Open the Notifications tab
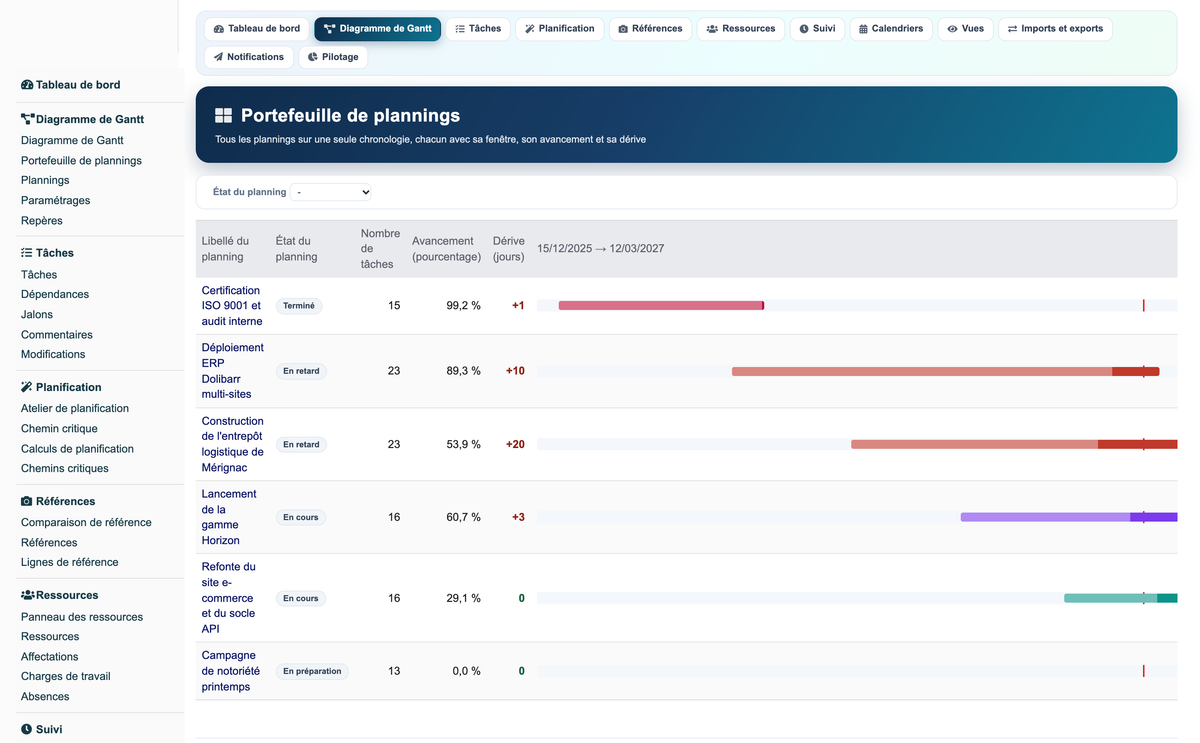1200x743 pixels. [x=249, y=57]
